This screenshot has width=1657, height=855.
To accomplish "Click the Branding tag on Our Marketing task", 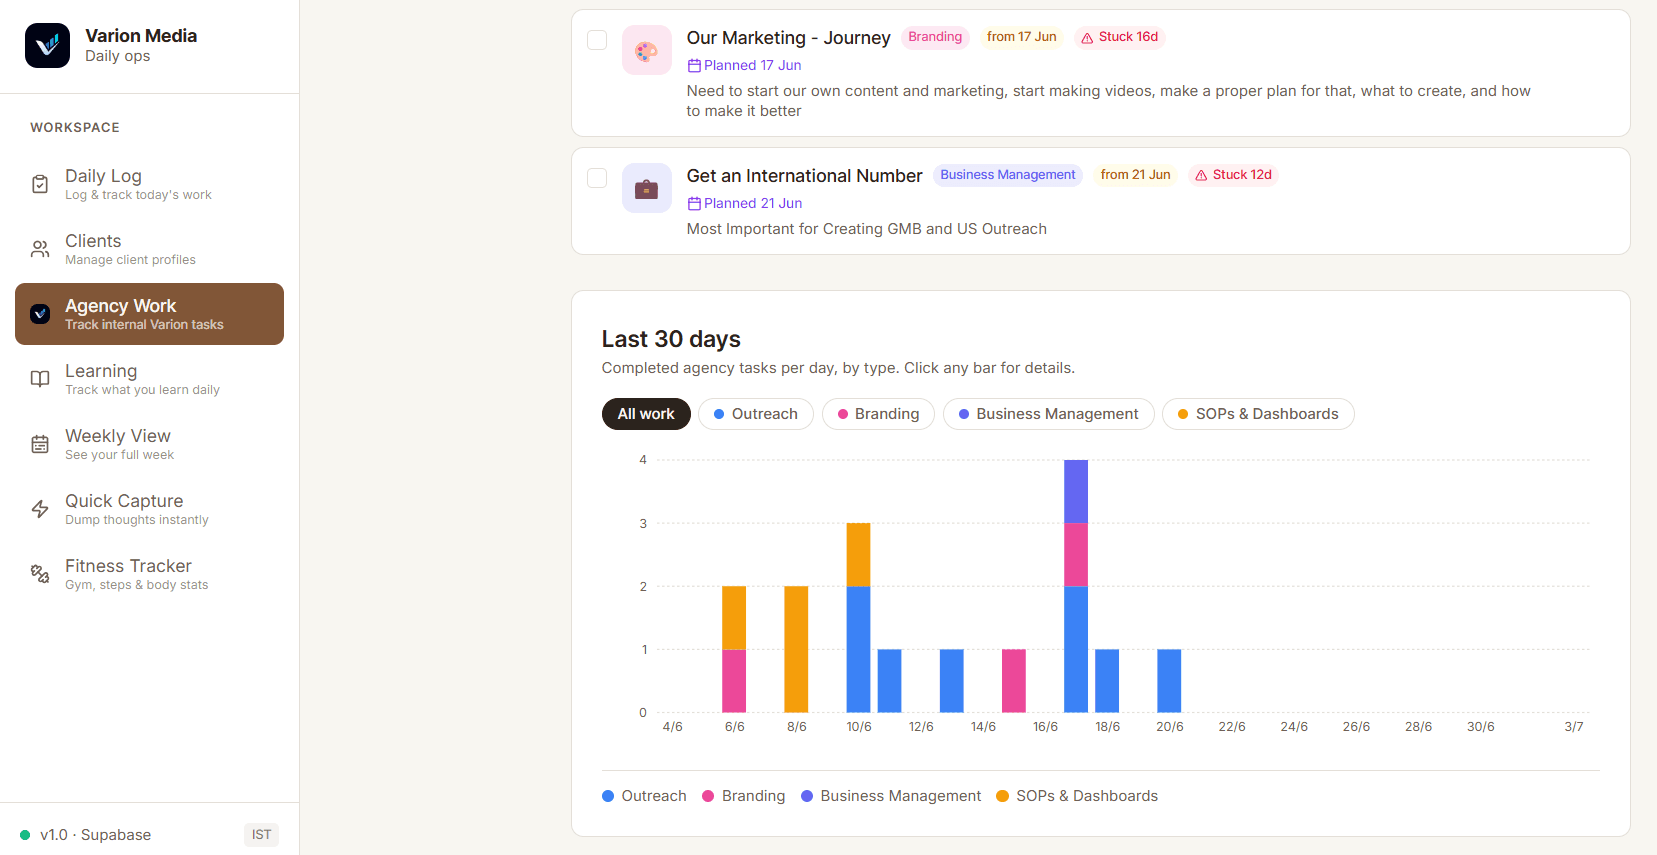I will click(x=935, y=37).
